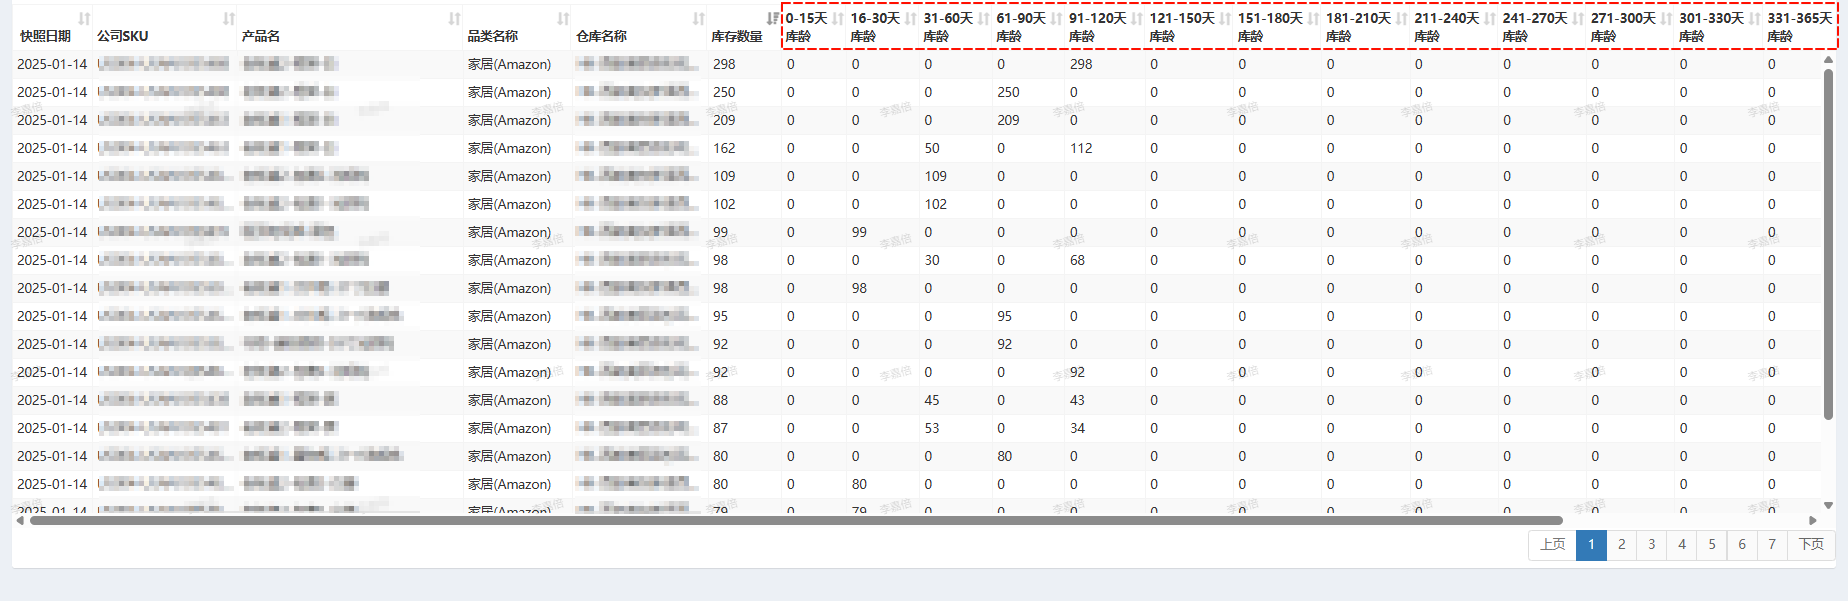Sort by 211-240天库龄 column sort icon
Screen dimensions: 1848x601
coord(1490,19)
